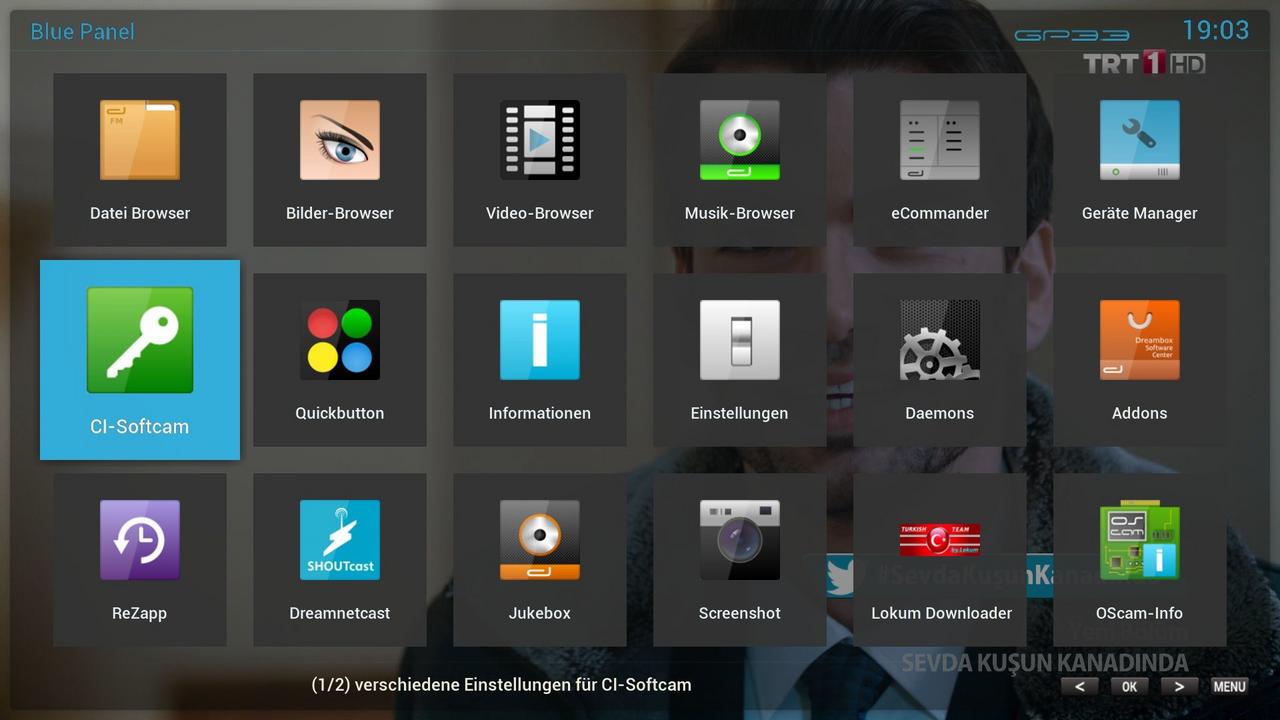1280x720 pixels.
Task: Open the Jukebox orange disc icon
Action: point(540,540)
